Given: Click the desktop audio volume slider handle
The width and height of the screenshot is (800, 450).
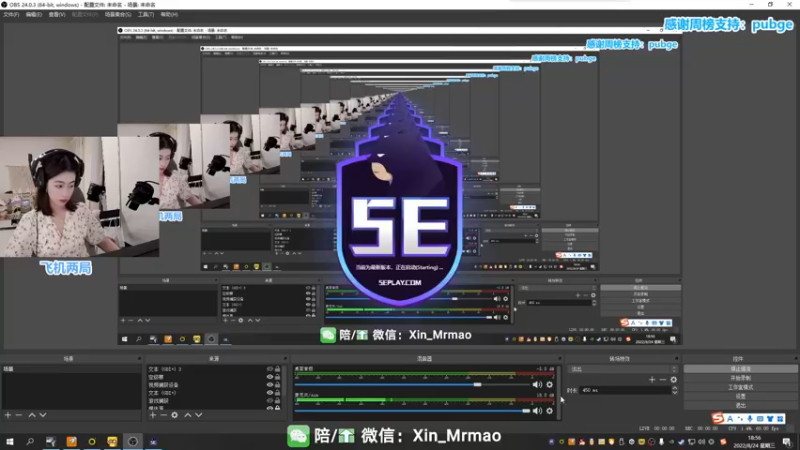Looking at the screenshot, I should [x=477, y=385].
